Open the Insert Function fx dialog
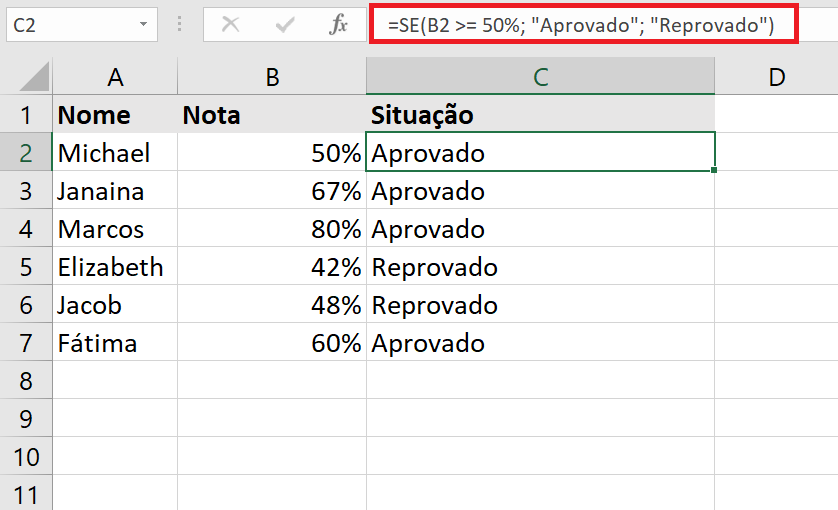 [x=338, y=24]
